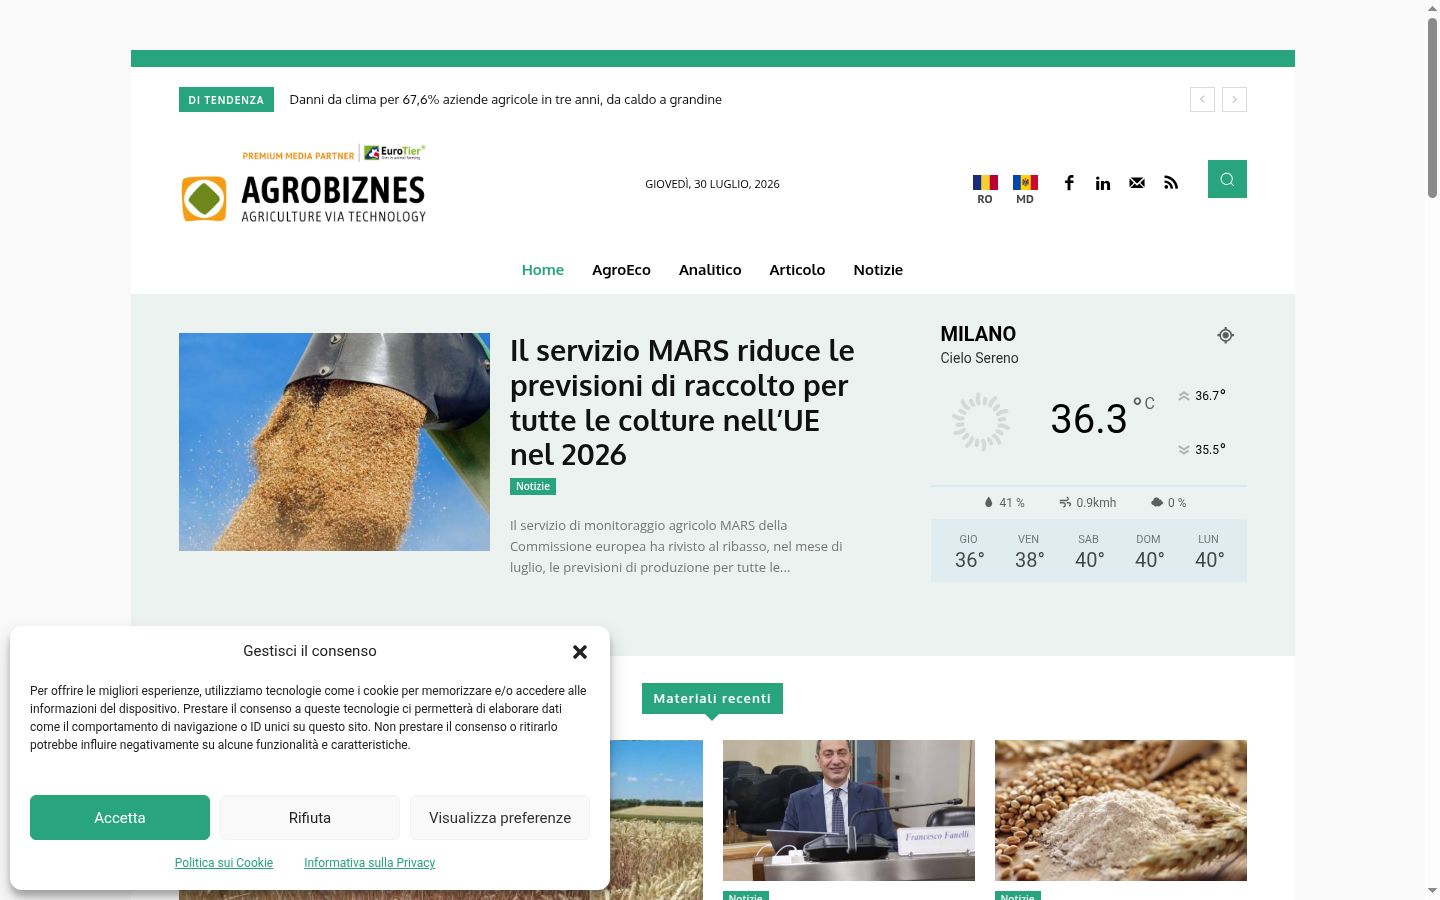
Task: Select GIO 36° forecast day
Action: coord(969,551)
